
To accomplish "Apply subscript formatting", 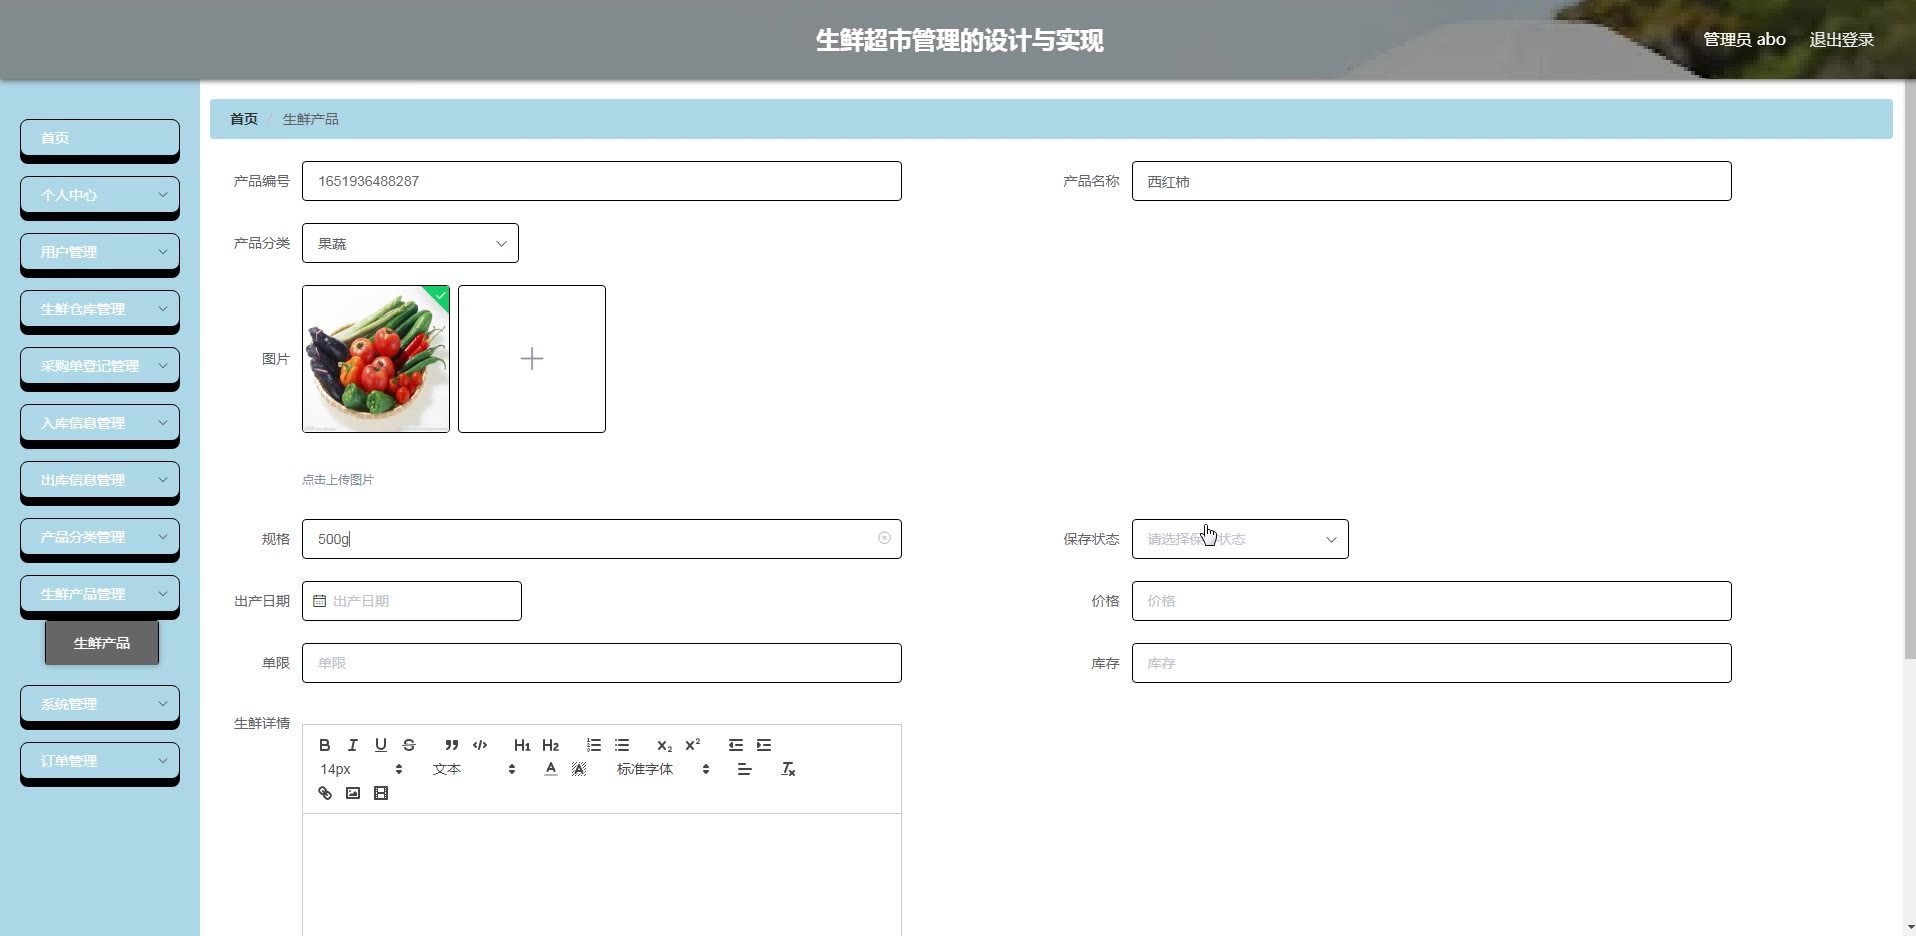I will 664,745.
